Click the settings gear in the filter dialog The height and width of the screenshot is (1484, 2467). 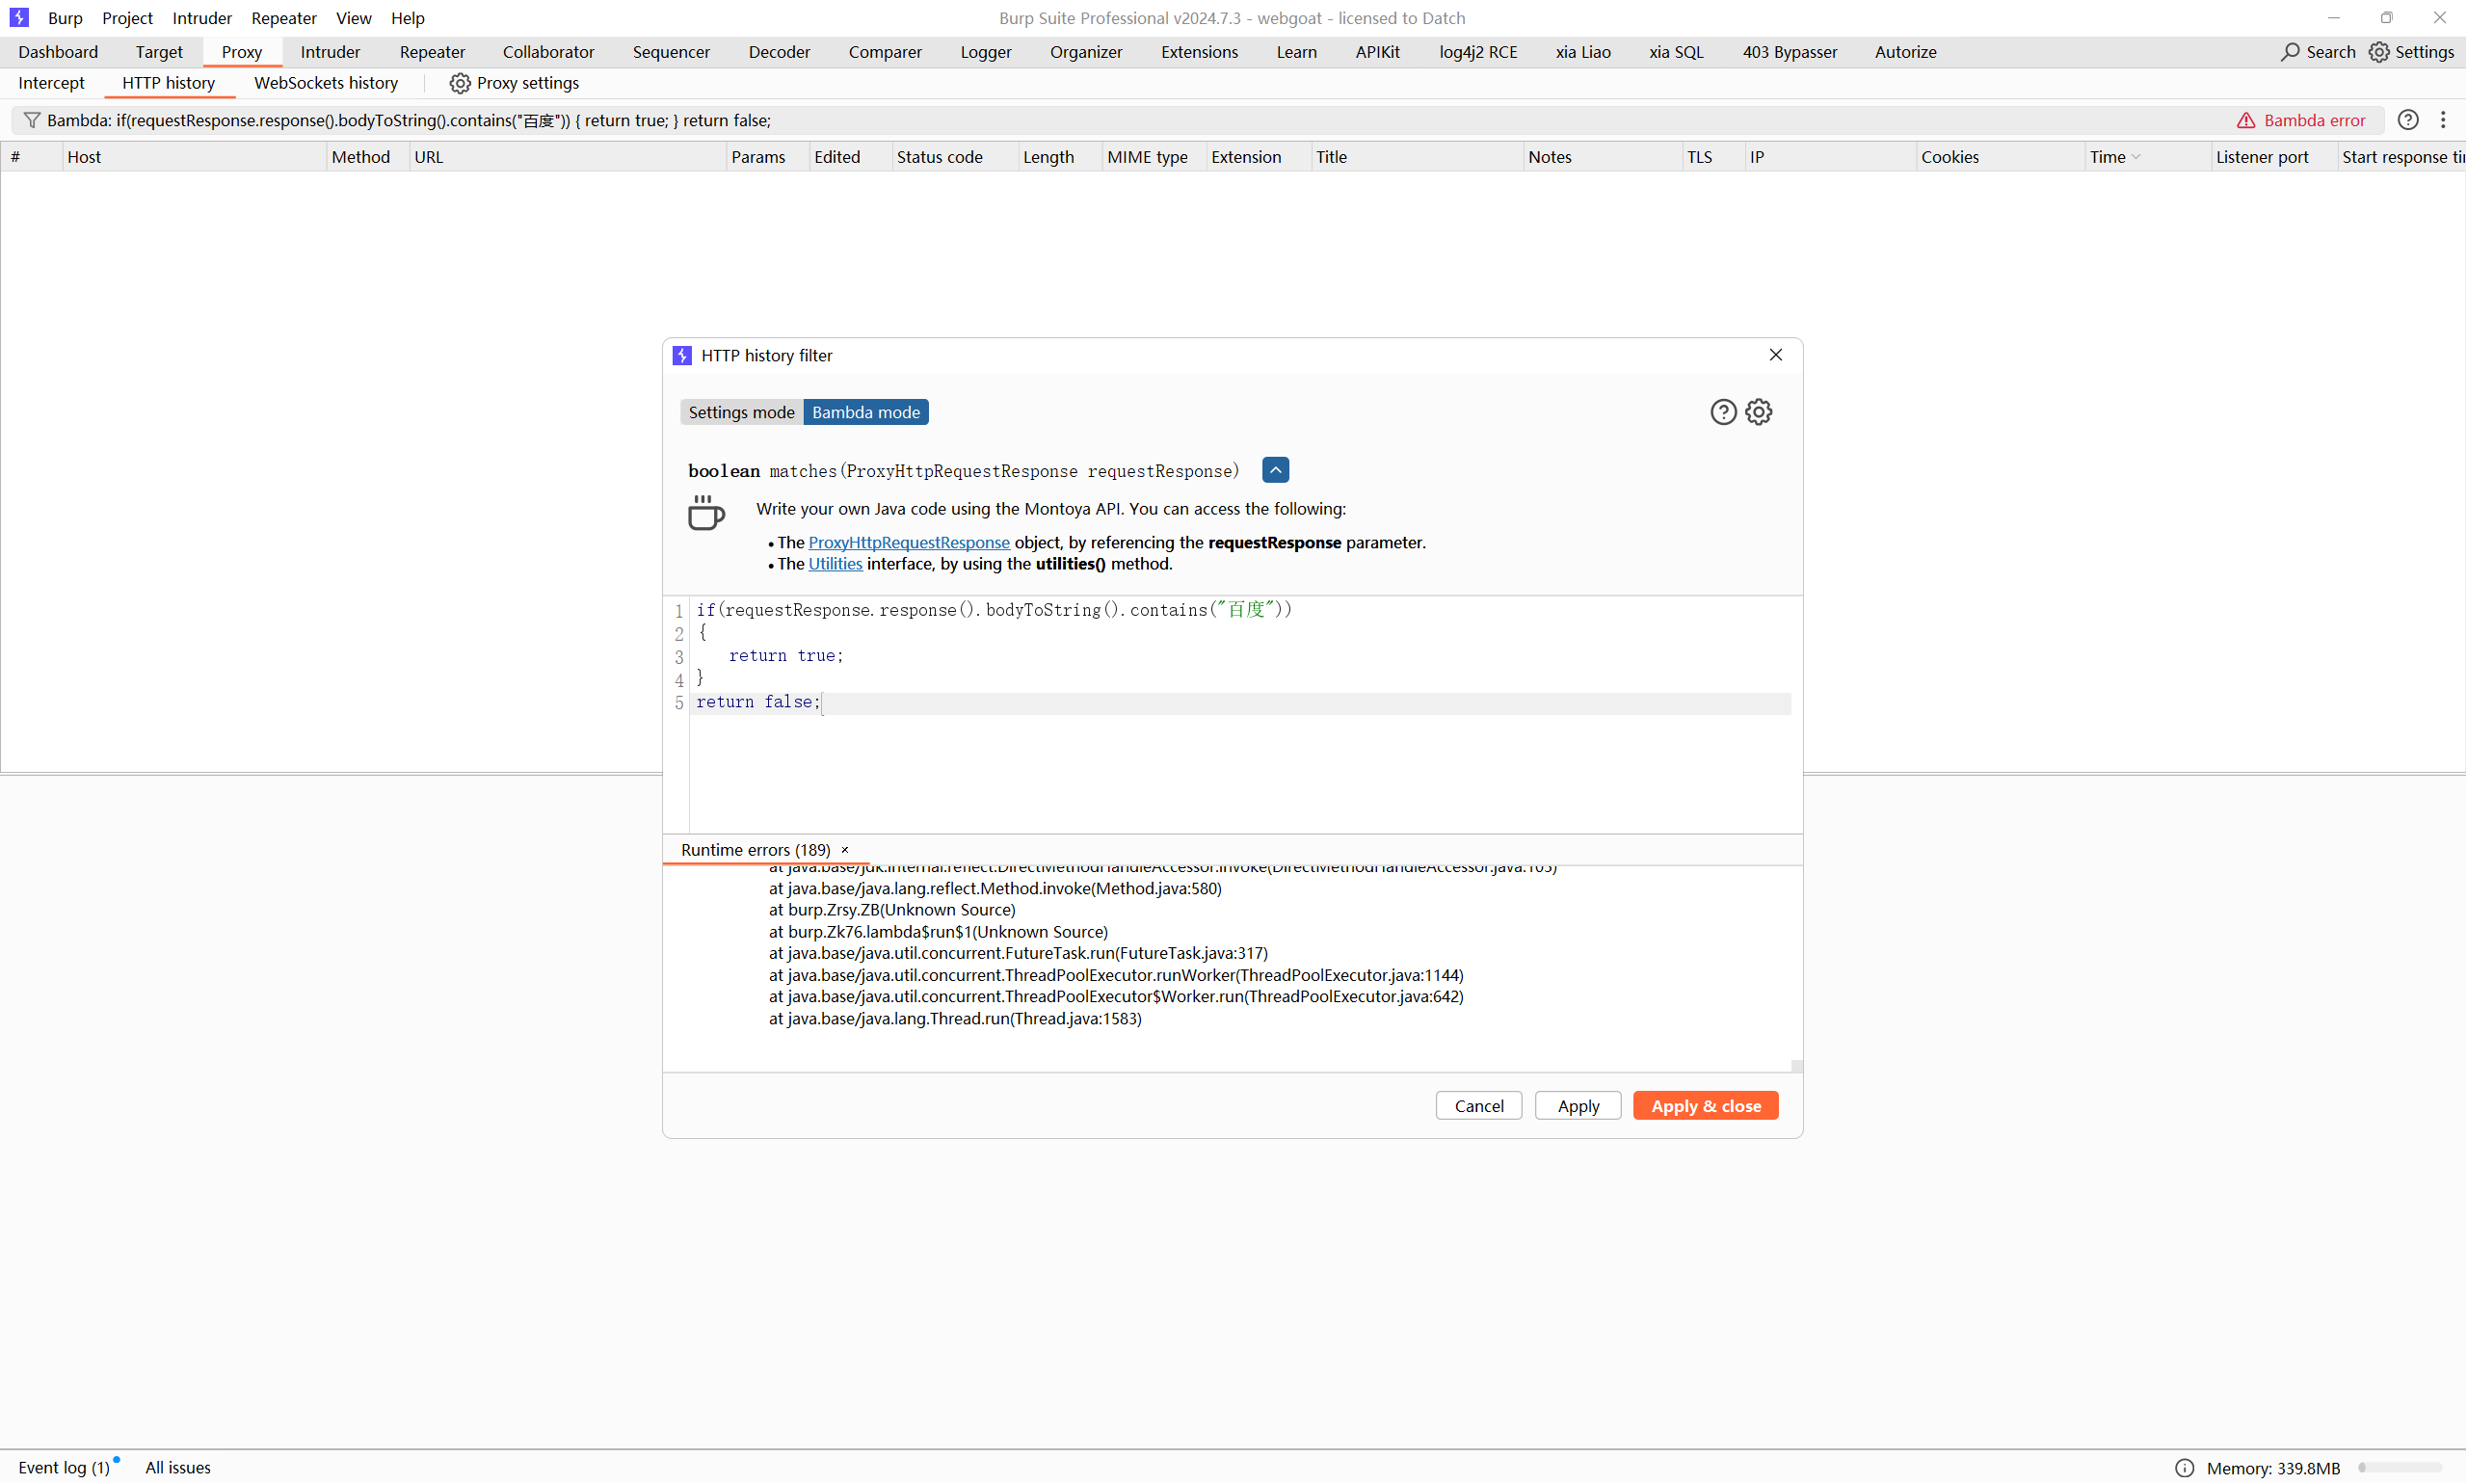click(x=1759, y=412)
